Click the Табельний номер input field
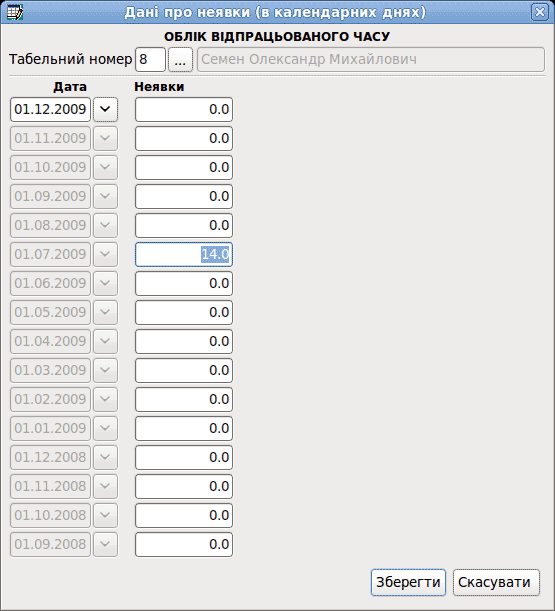Screen dimensions: 555x611 (150, 60)
